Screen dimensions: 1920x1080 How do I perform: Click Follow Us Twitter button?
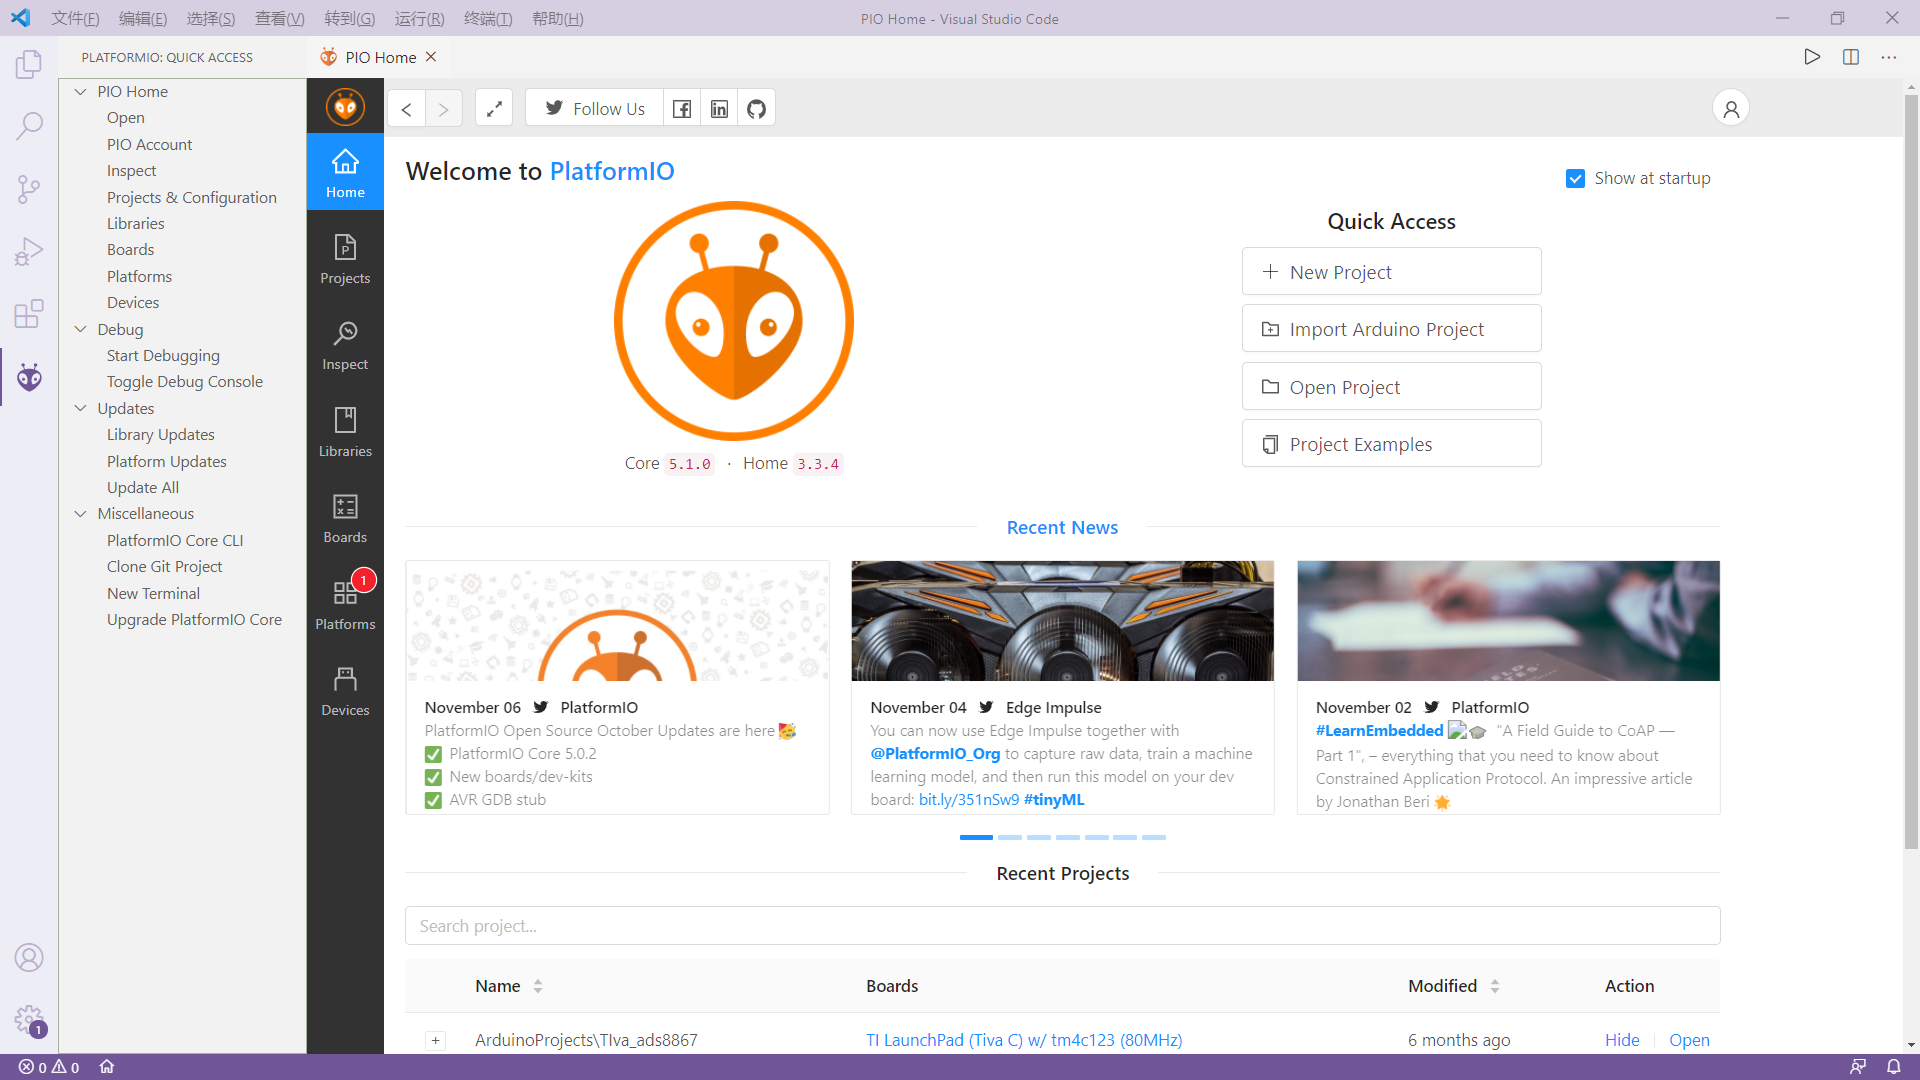click(594, 109)
